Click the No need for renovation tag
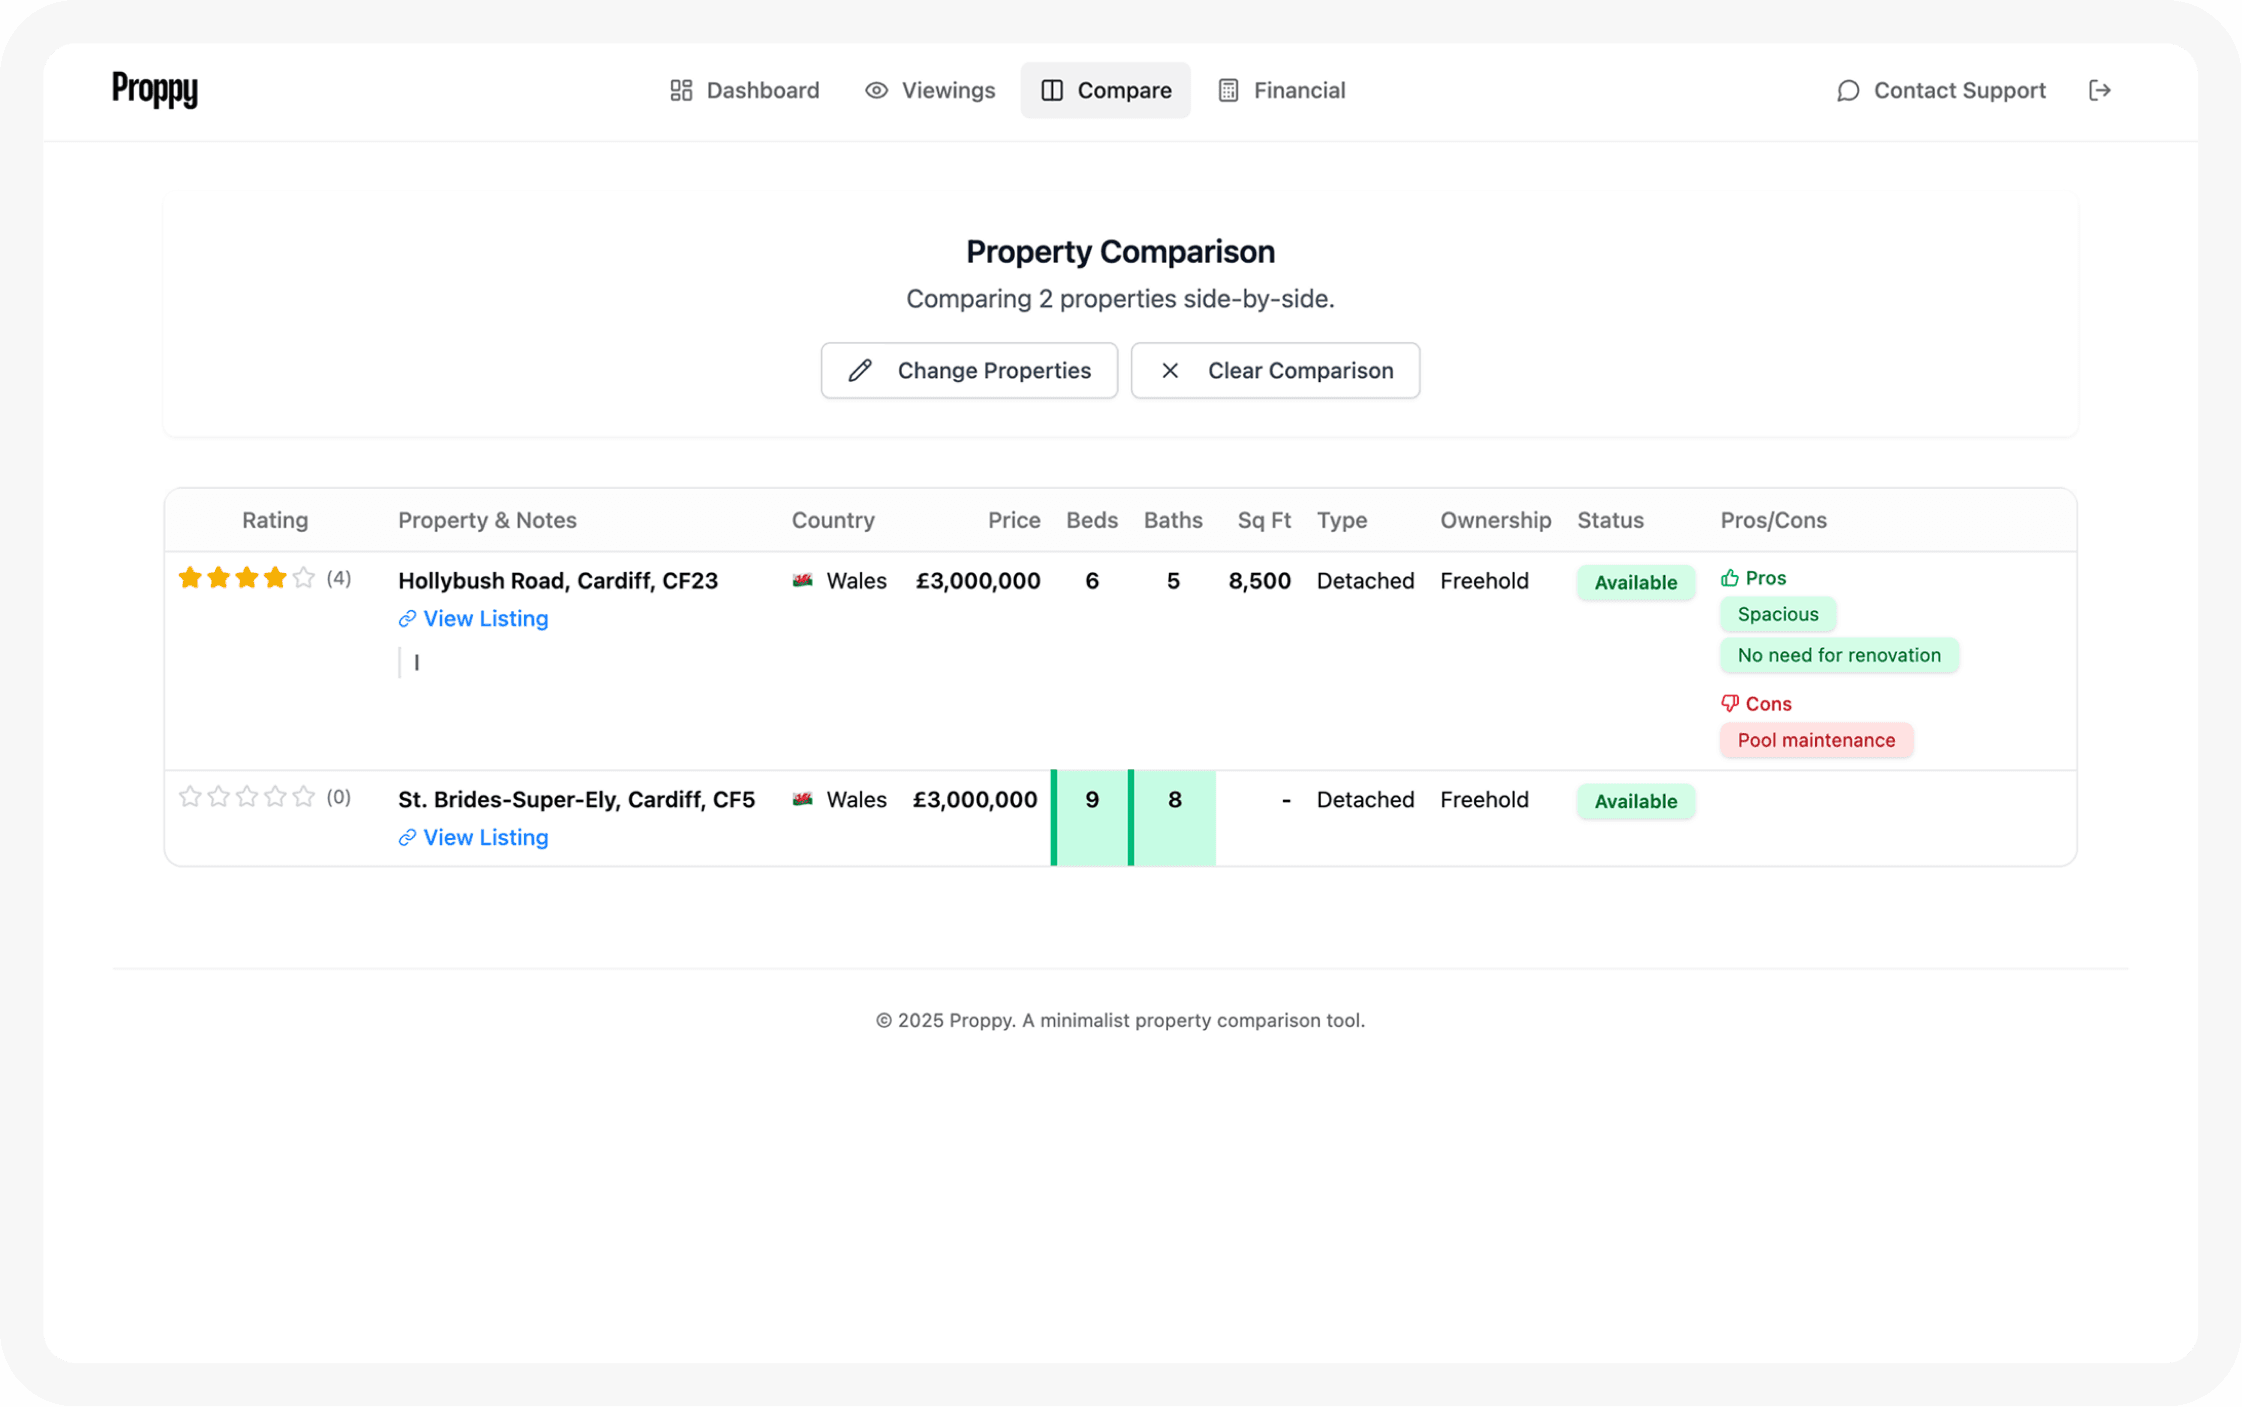 point(1839,655)
